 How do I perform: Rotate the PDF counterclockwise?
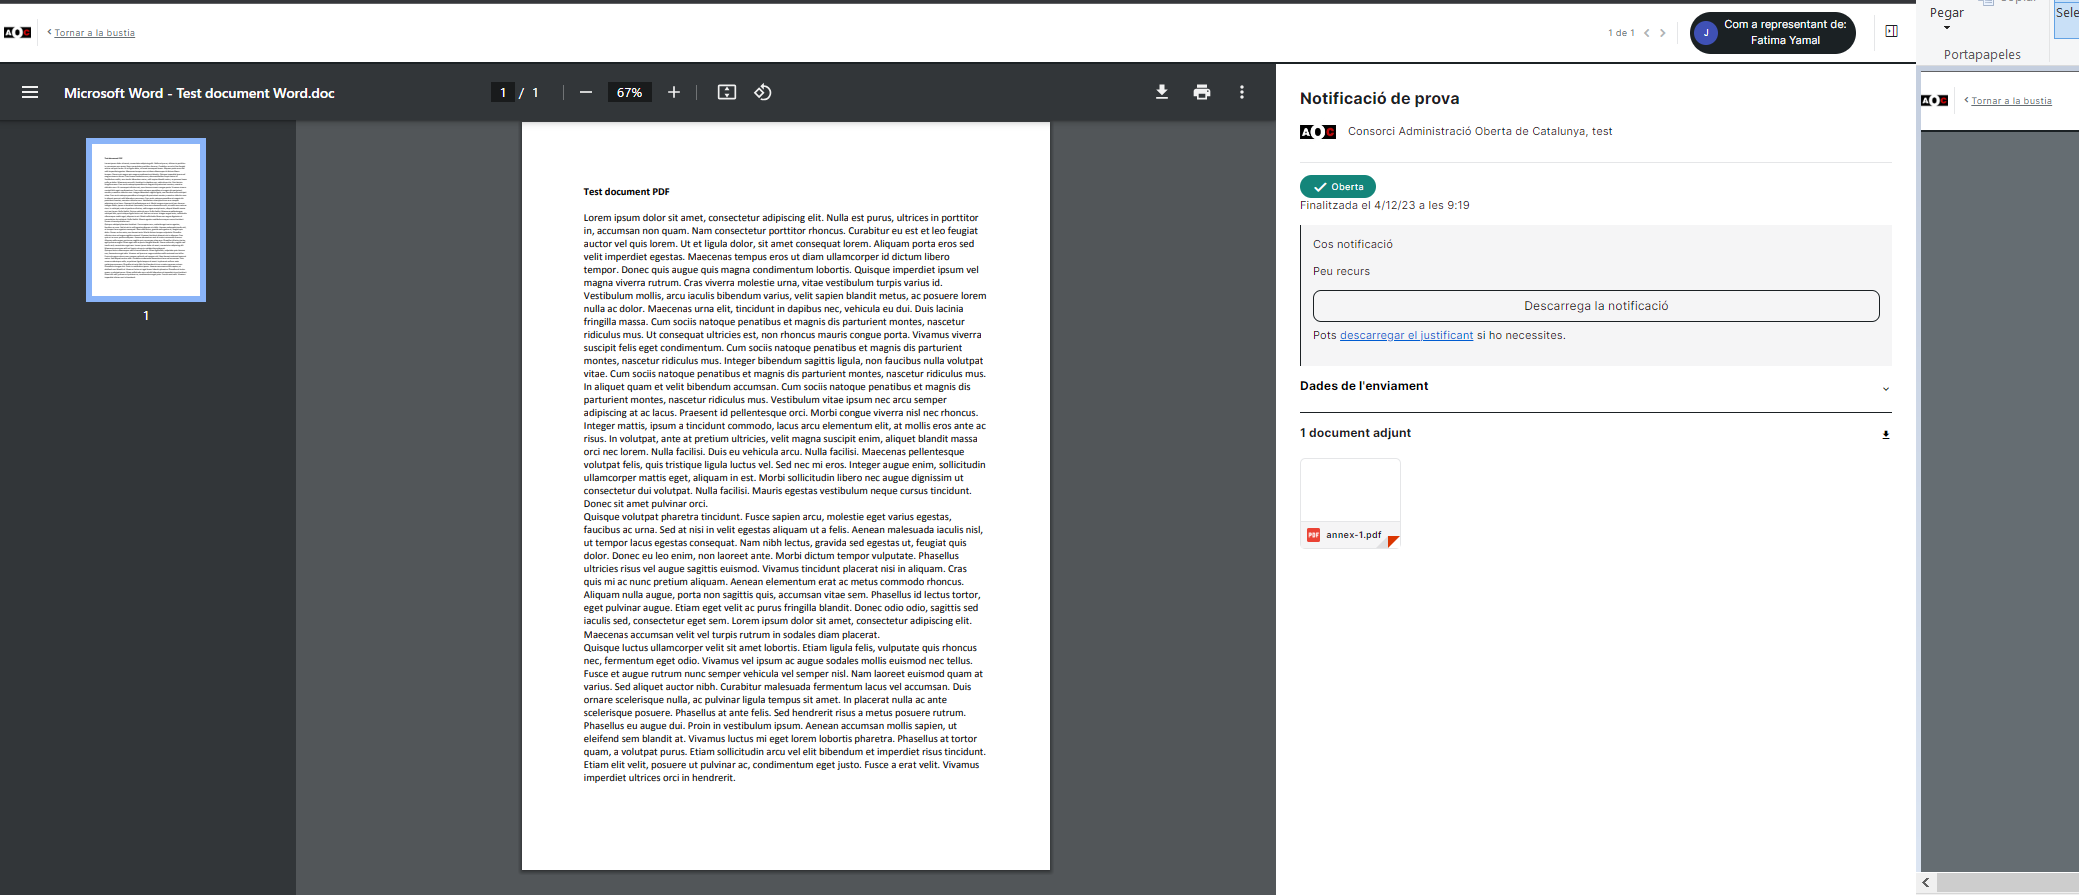pos(763,92)
